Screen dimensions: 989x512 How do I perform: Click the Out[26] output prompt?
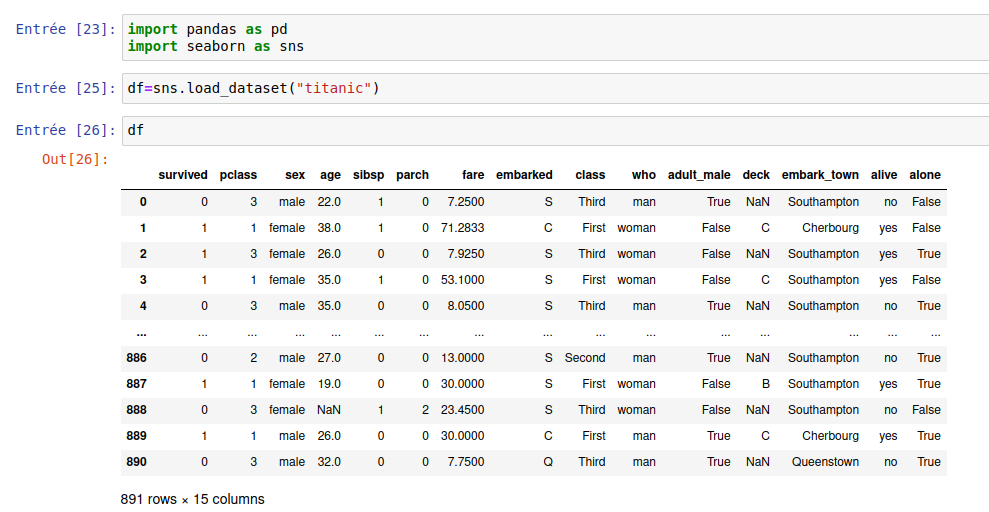(x=75, y=159)
